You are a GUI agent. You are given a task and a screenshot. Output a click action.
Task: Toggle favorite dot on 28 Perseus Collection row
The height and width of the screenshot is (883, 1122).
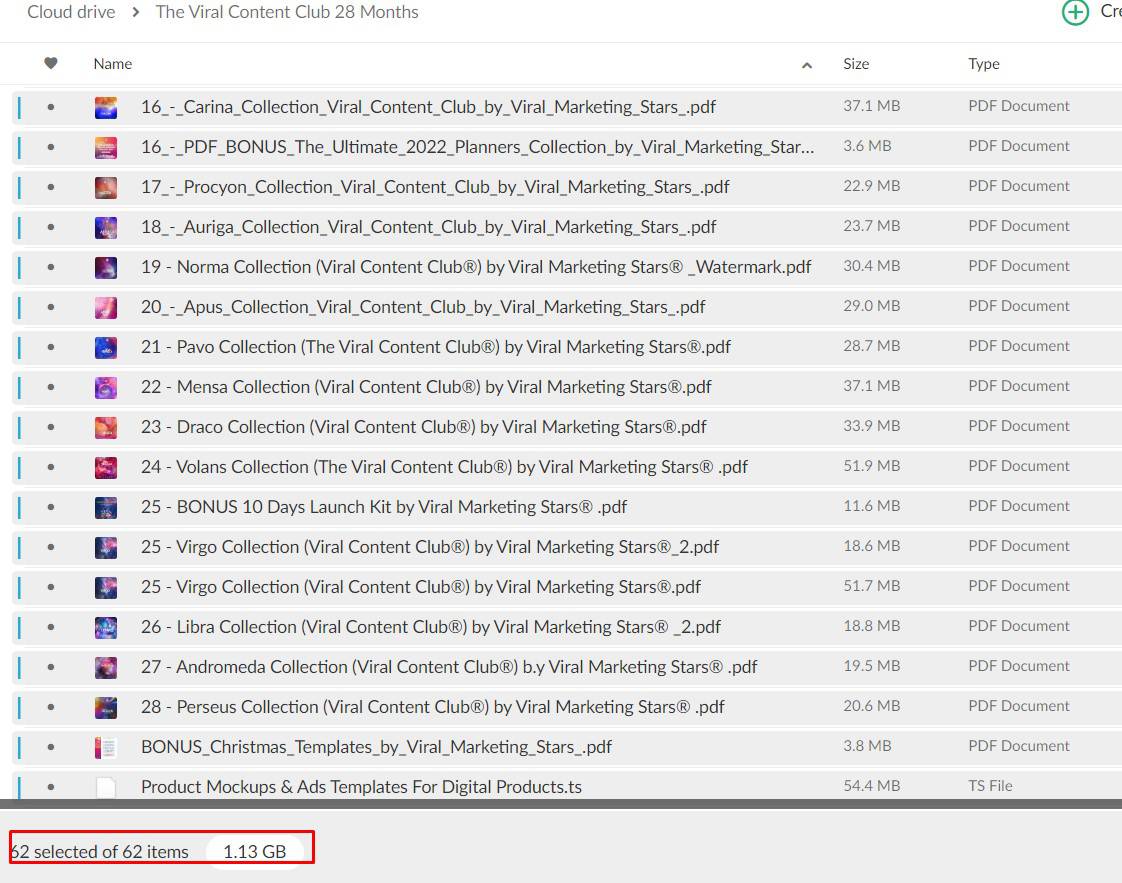click(x=51, y=707)
